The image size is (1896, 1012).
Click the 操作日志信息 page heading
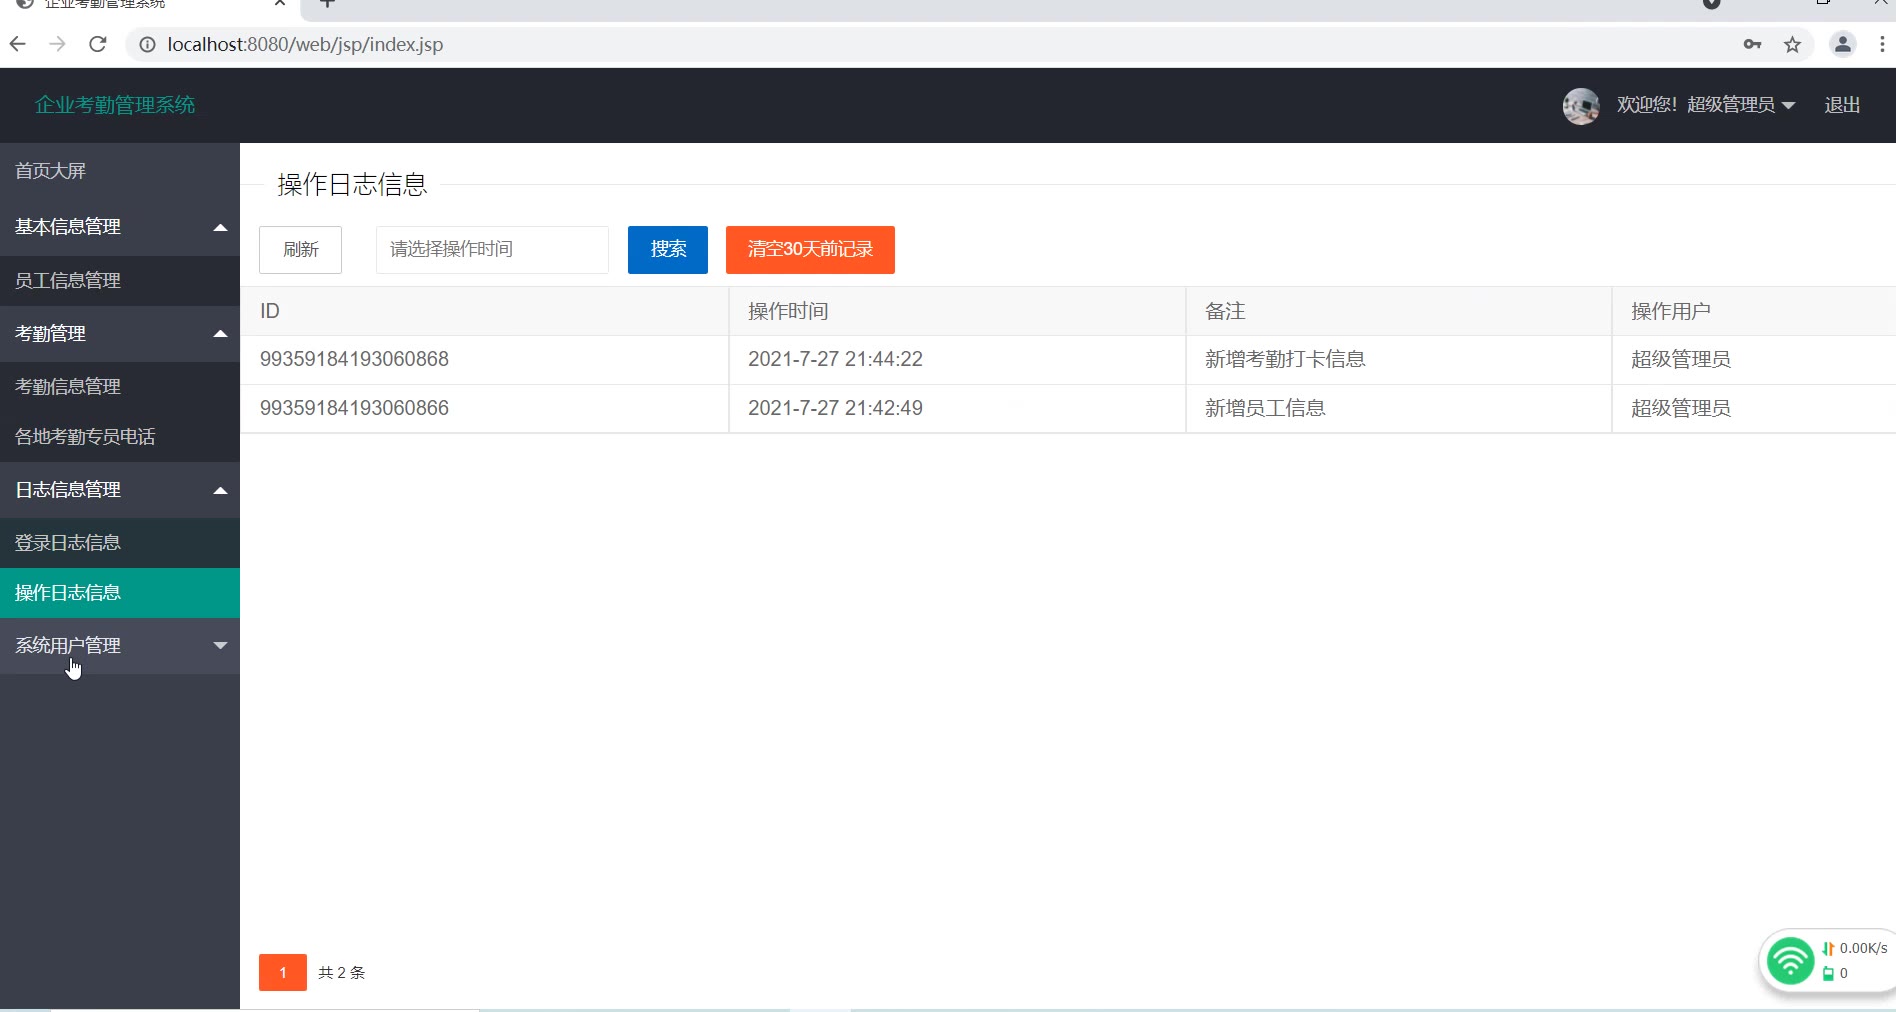[352, 184]
